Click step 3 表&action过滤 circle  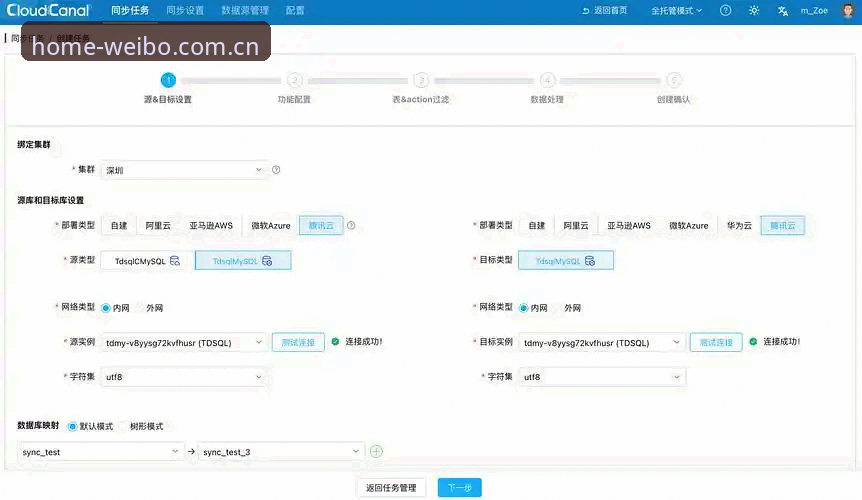[421, 80]
